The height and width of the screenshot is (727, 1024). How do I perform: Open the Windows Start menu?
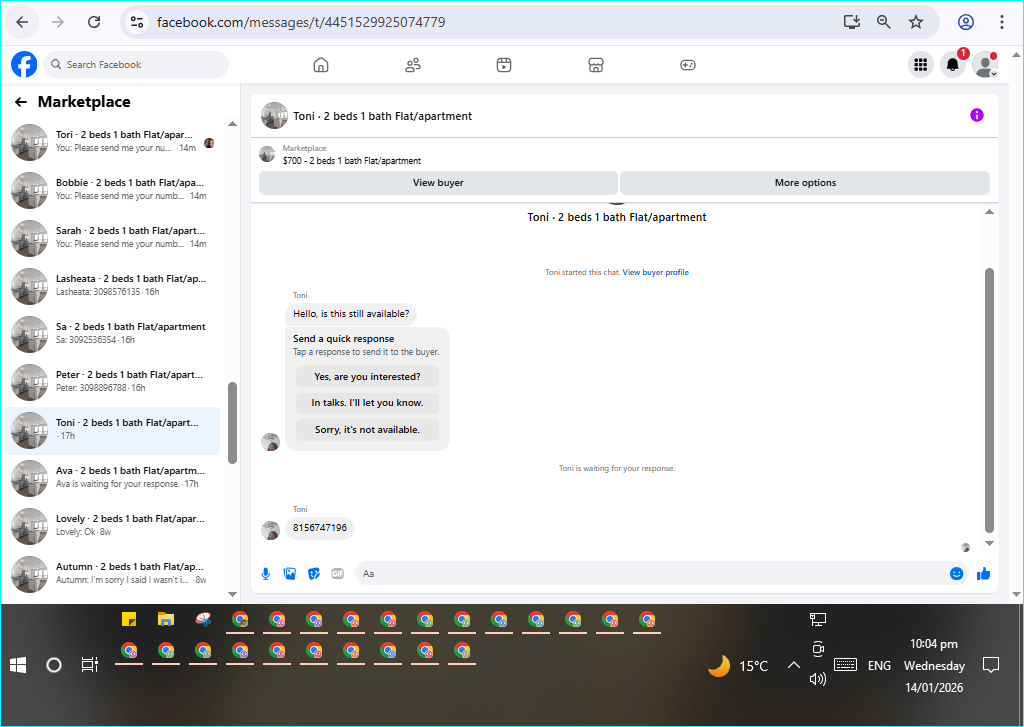[18, 665]
